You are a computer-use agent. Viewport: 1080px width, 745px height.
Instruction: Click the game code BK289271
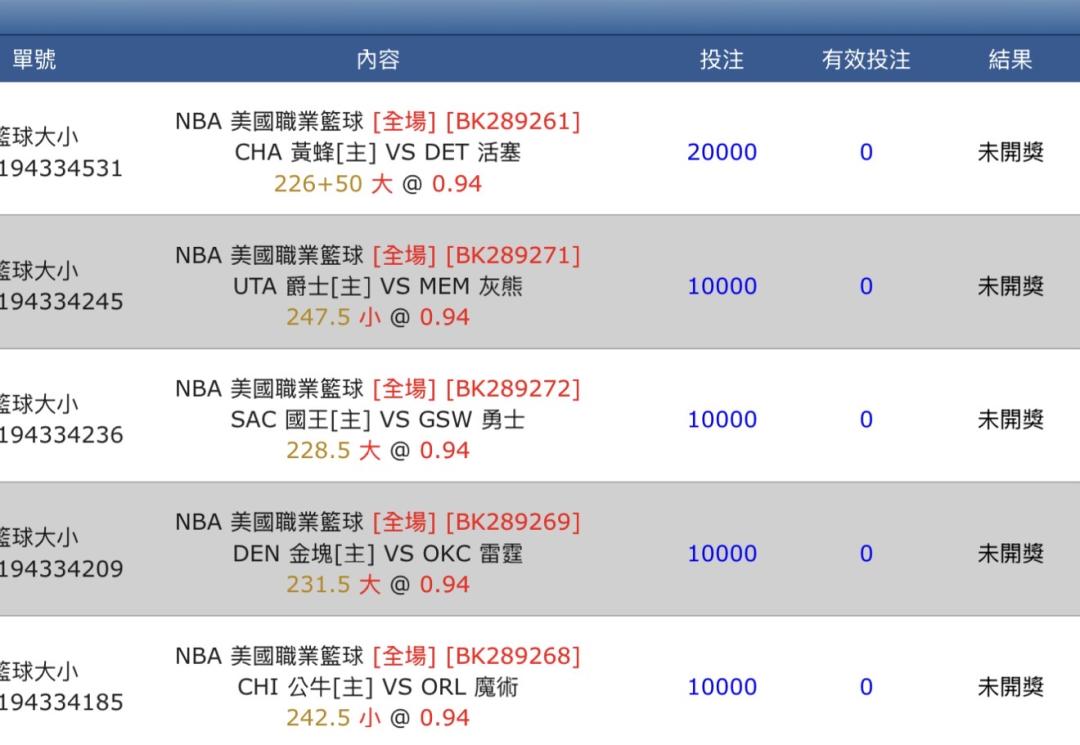click(512, 255)
